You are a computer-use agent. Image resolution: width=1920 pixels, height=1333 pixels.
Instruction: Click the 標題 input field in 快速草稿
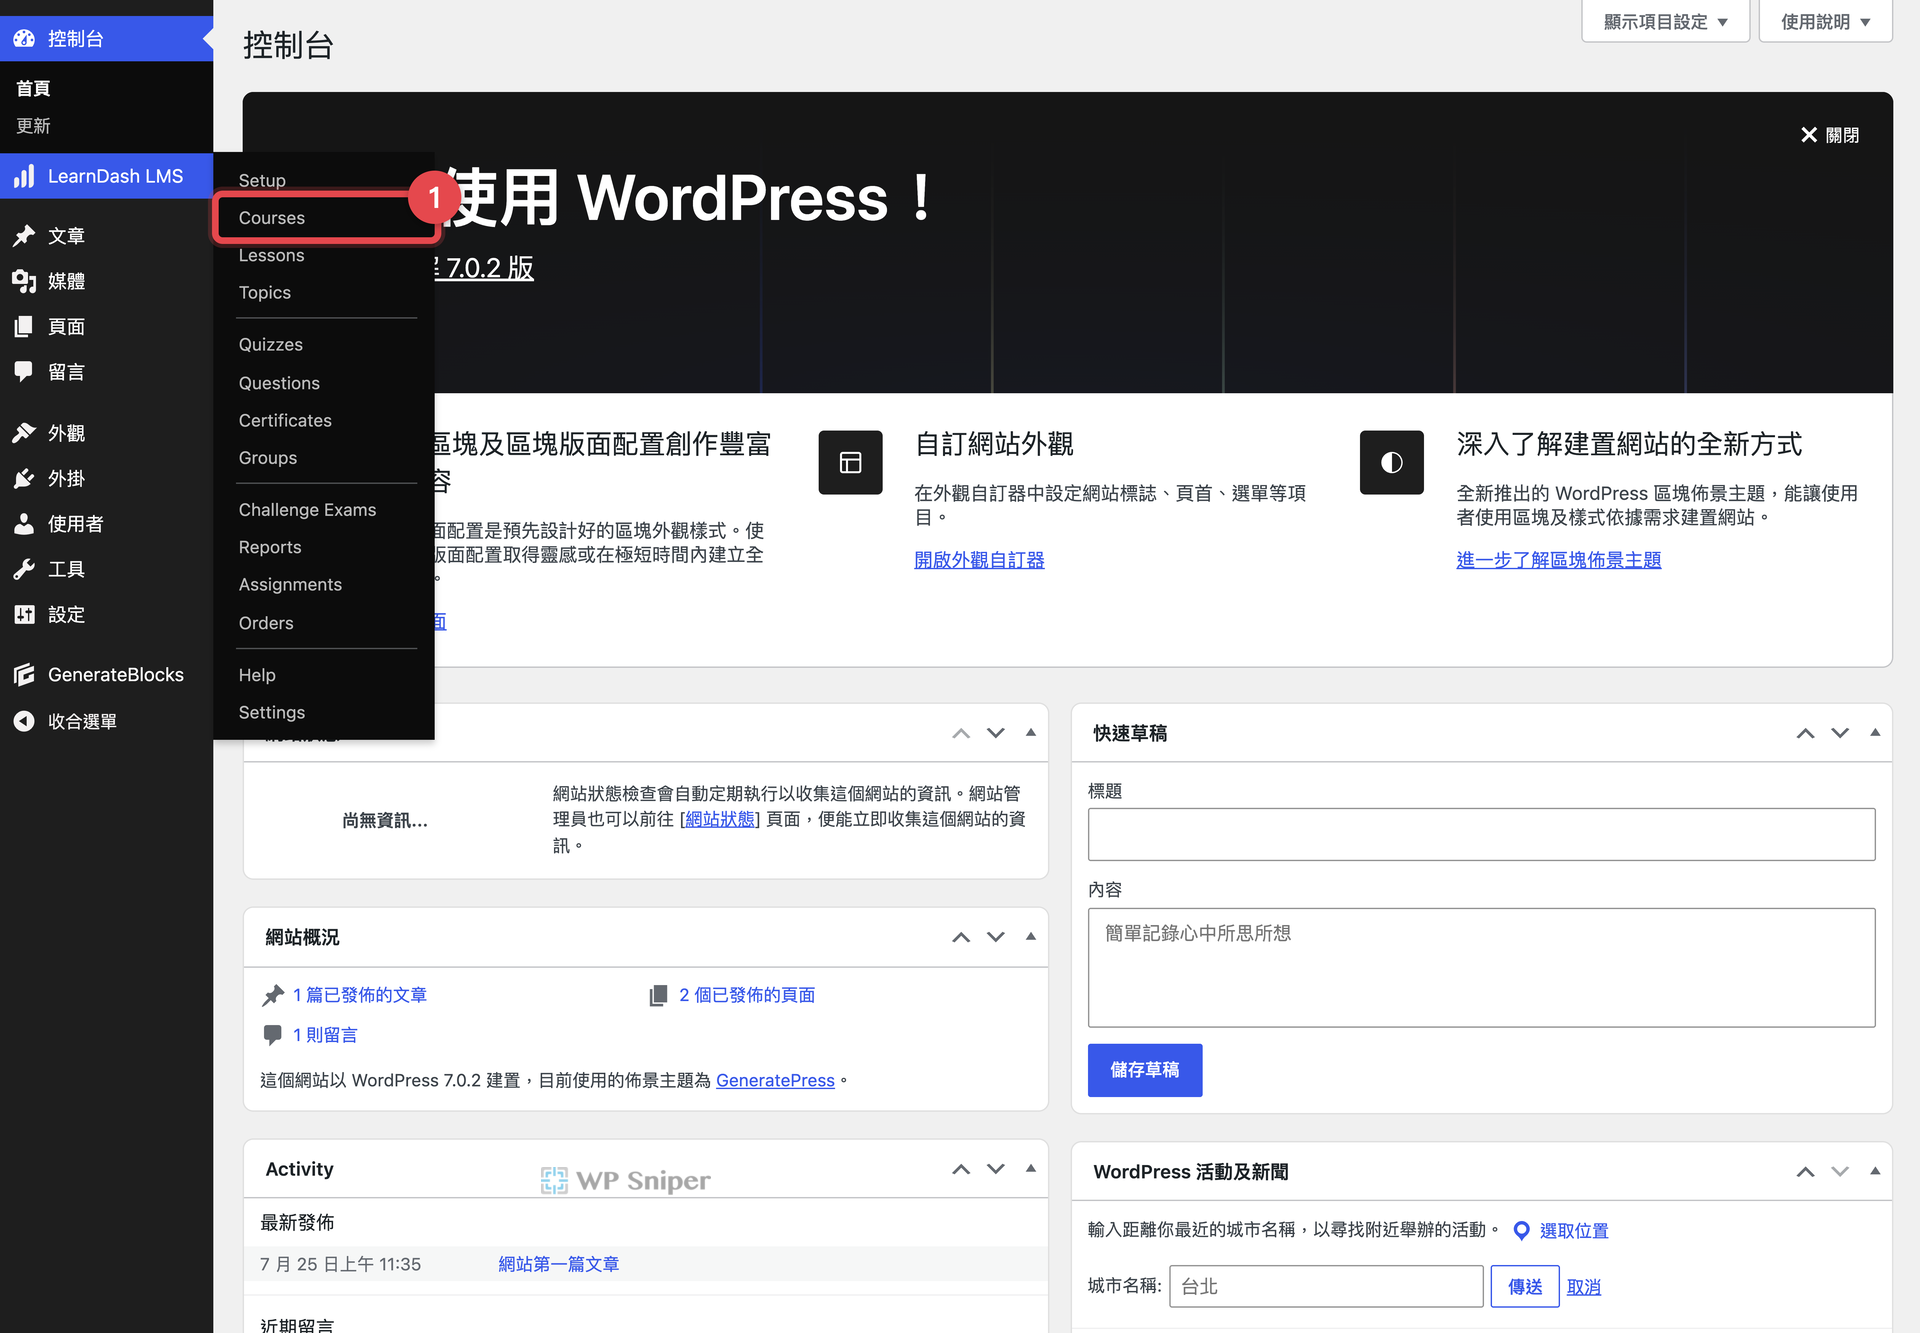pyautogui.click(x=1481, y=834)
